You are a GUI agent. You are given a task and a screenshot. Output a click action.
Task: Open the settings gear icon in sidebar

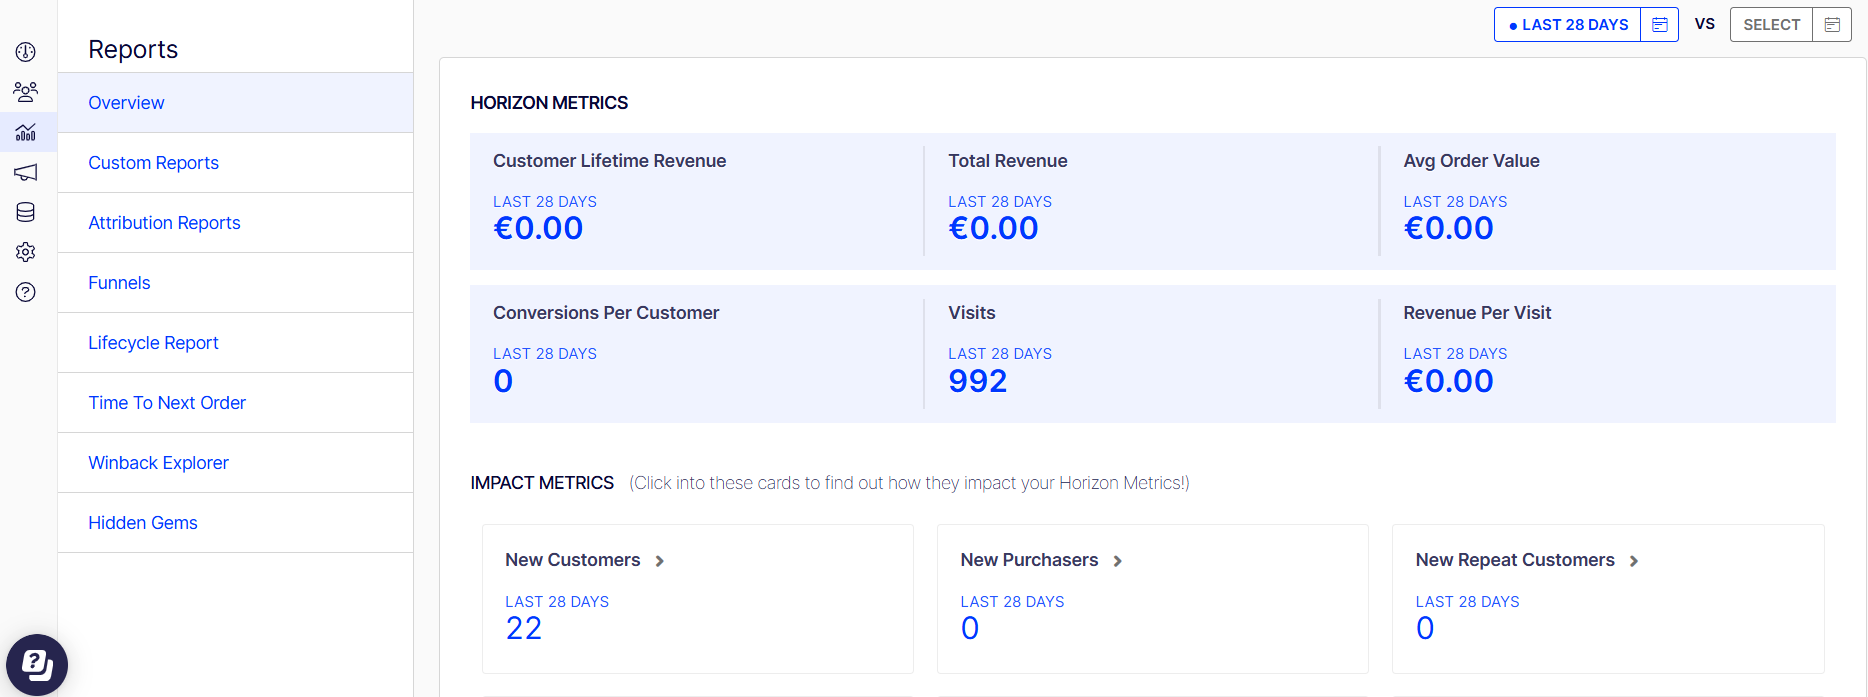coord(26,252)
